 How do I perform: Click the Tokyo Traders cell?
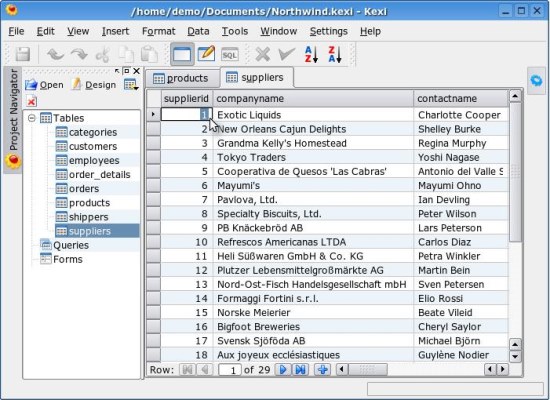(313, 157)
